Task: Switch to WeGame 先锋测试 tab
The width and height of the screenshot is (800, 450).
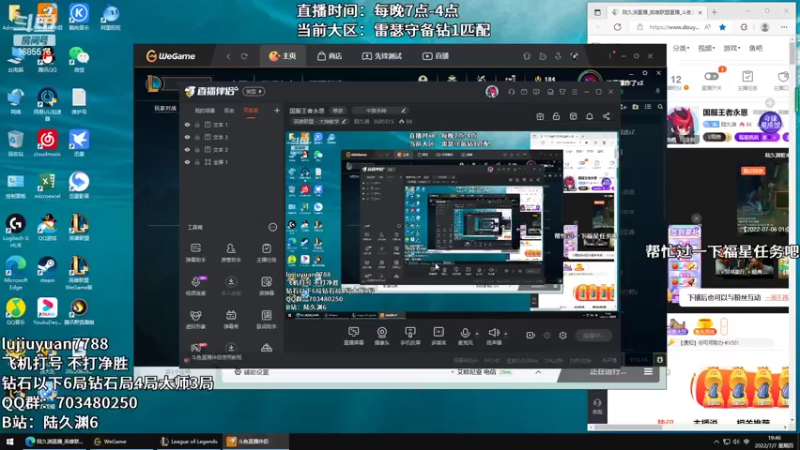Action: [x=382, y=56]
